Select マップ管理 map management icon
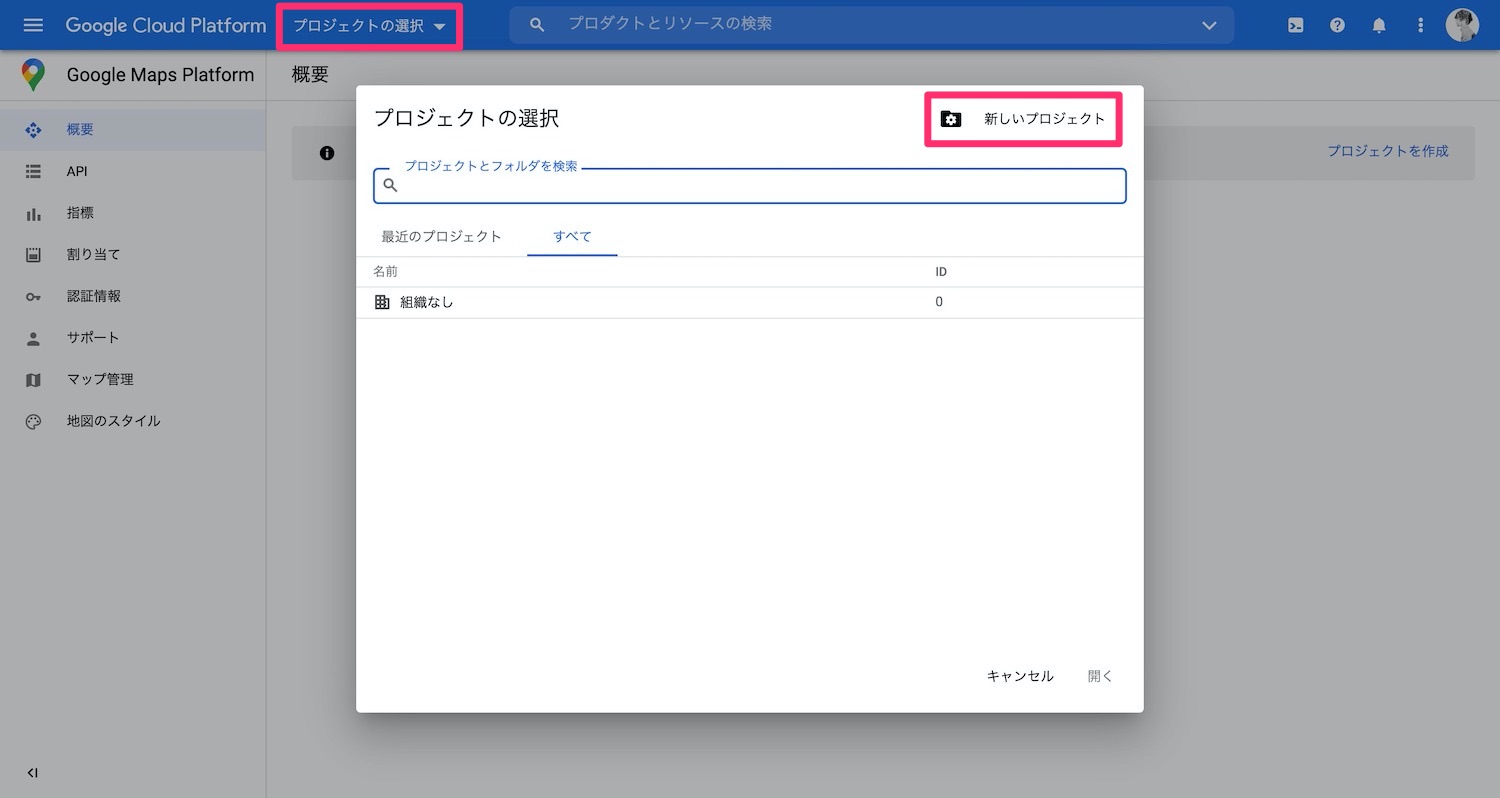The width and height of the screenshot is (1500, 798). click(x=35, y=379)
